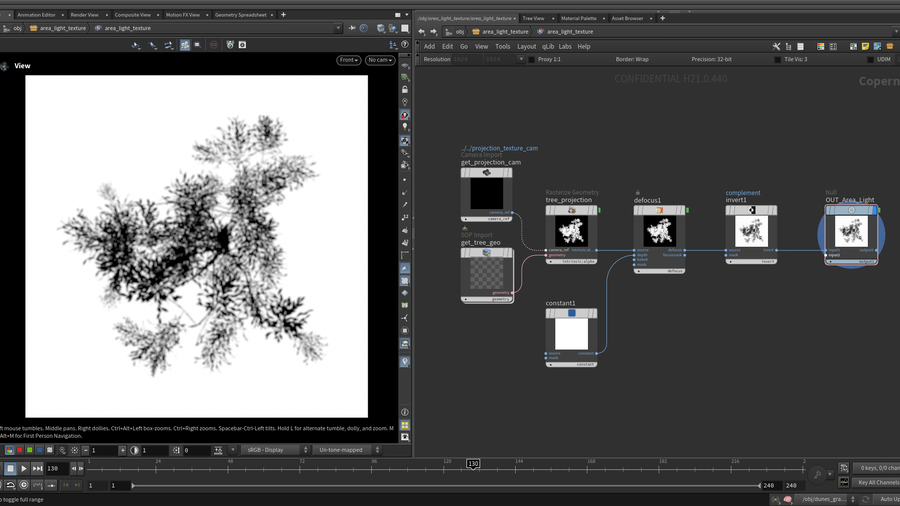Toggle the Tile Vis checkbox
900x506 pixels.
(x=777, y=59)
